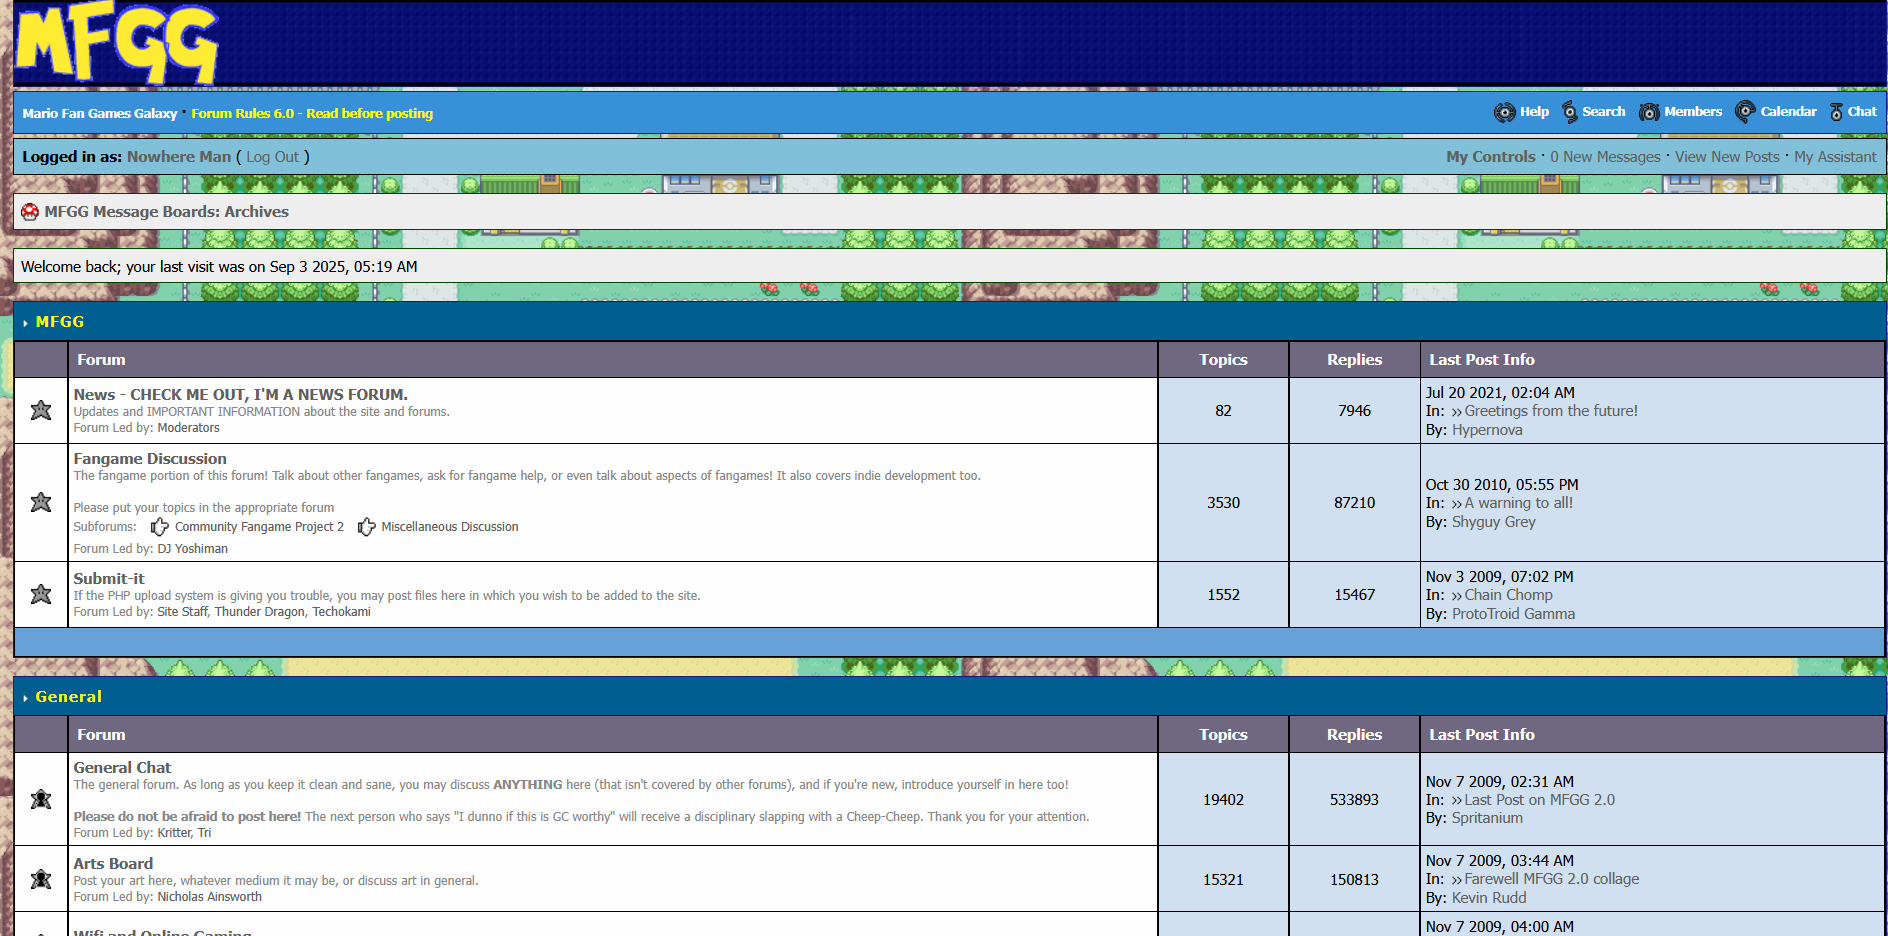The height and width of the screenshot is (936, 1888).
Task: Click the Chat icon in top bar
Action: [x=1836, y=112]
